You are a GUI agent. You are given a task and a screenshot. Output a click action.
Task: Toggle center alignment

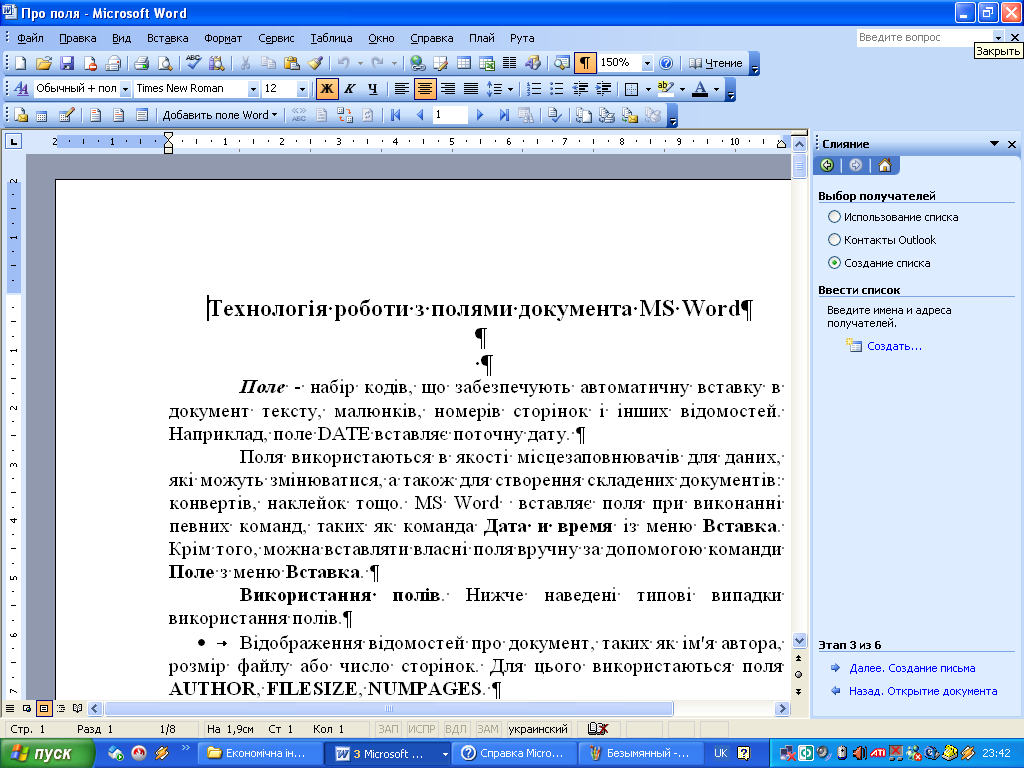(x=424, y=88)
